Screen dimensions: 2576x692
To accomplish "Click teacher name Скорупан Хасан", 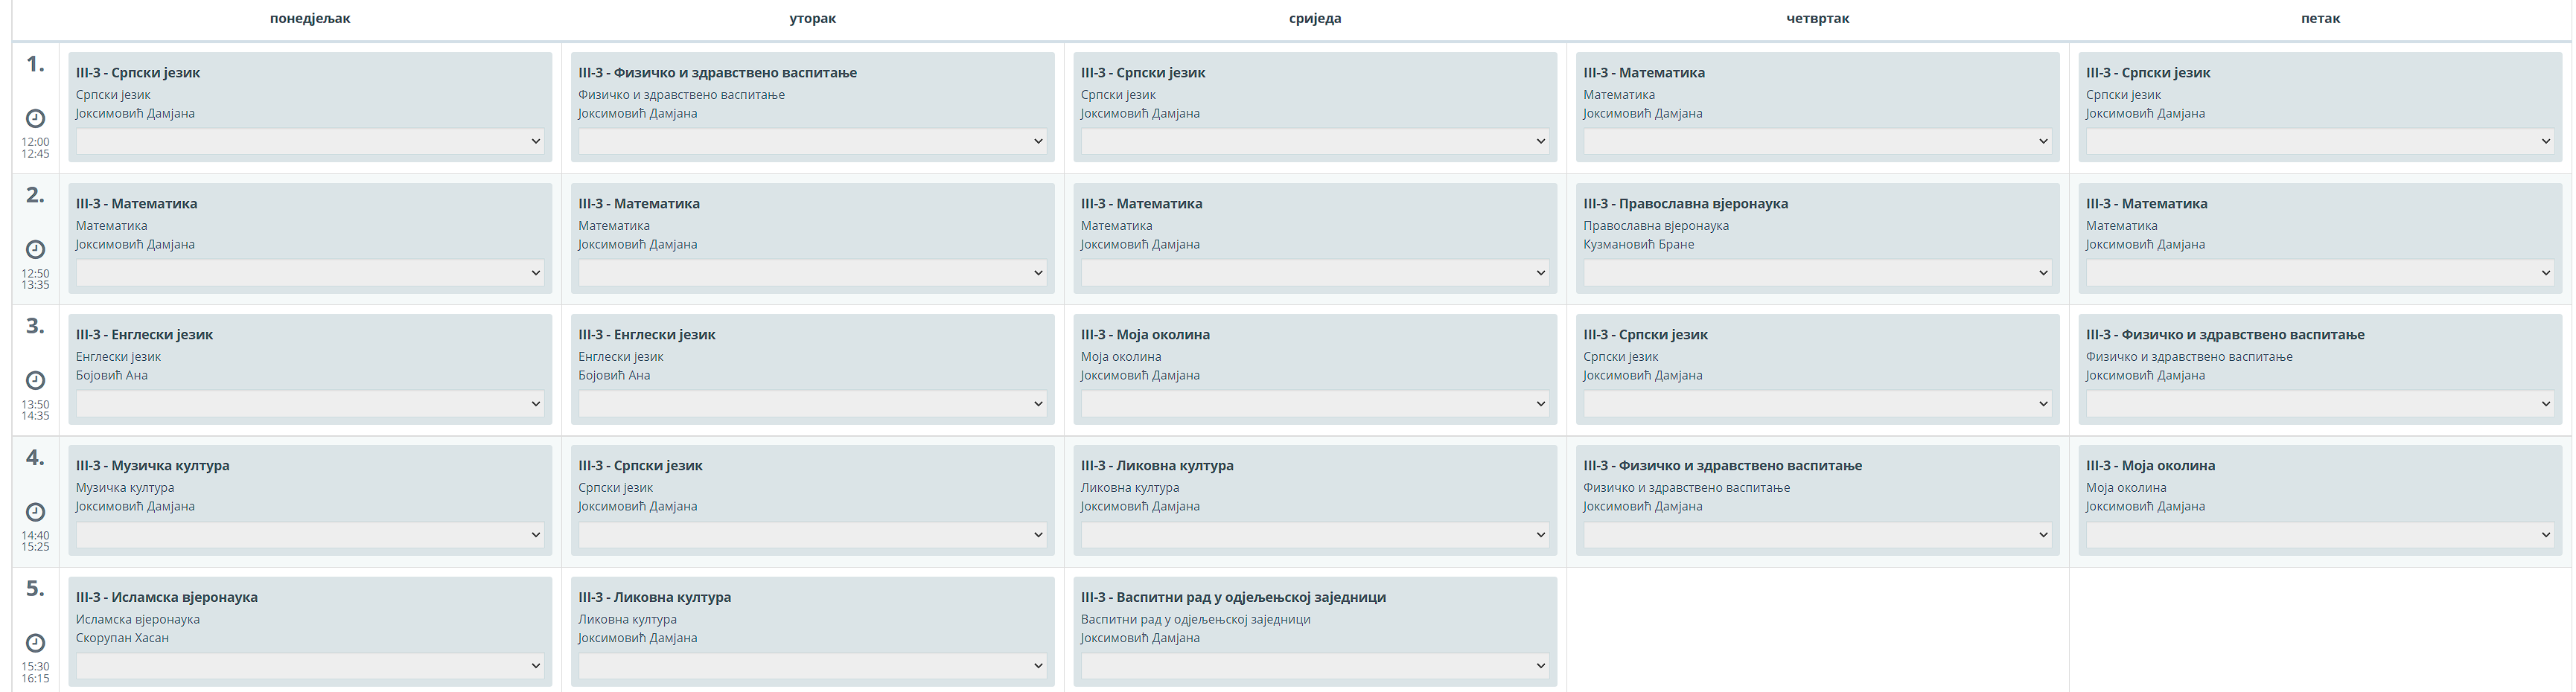I will (x=122, y=638).
